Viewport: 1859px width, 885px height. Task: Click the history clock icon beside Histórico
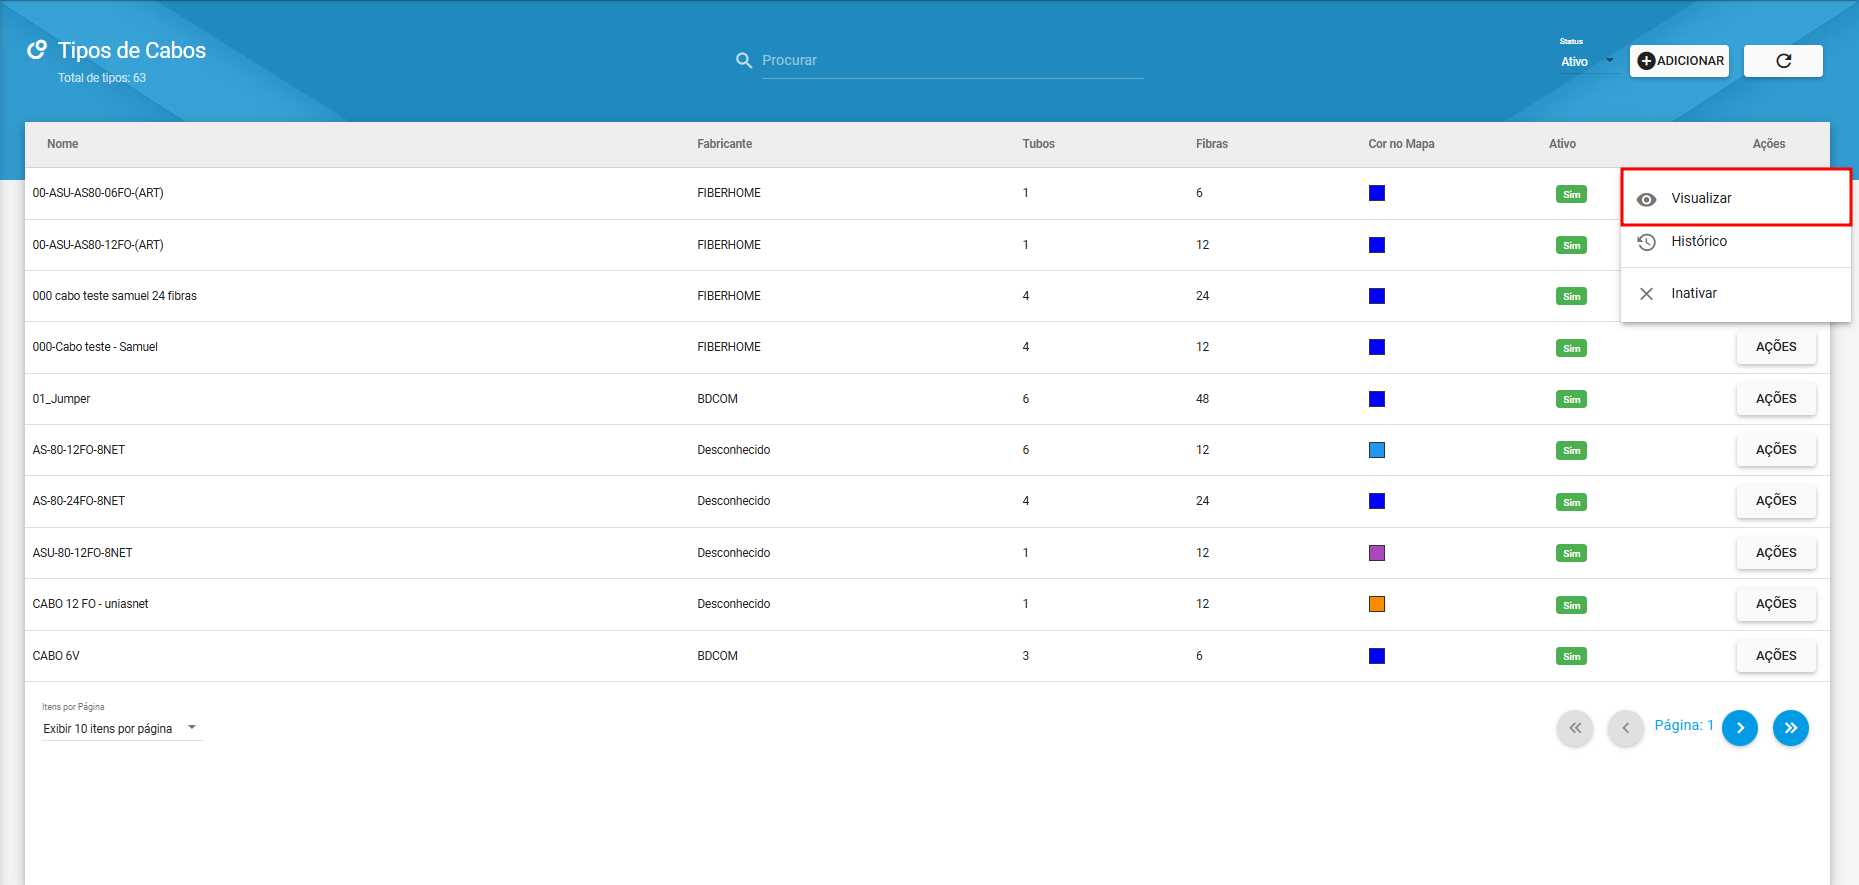click(1646, 242)
